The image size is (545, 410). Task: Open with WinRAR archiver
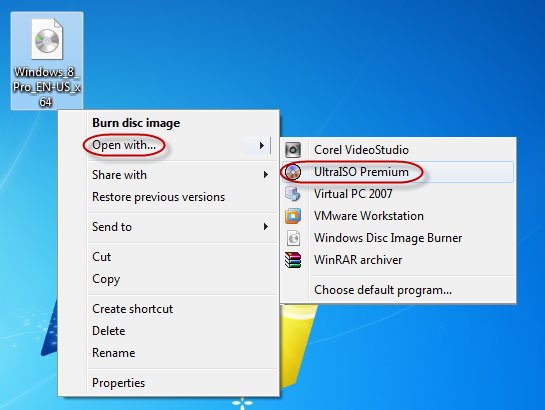pyautogui.click(x=398, y=260)
